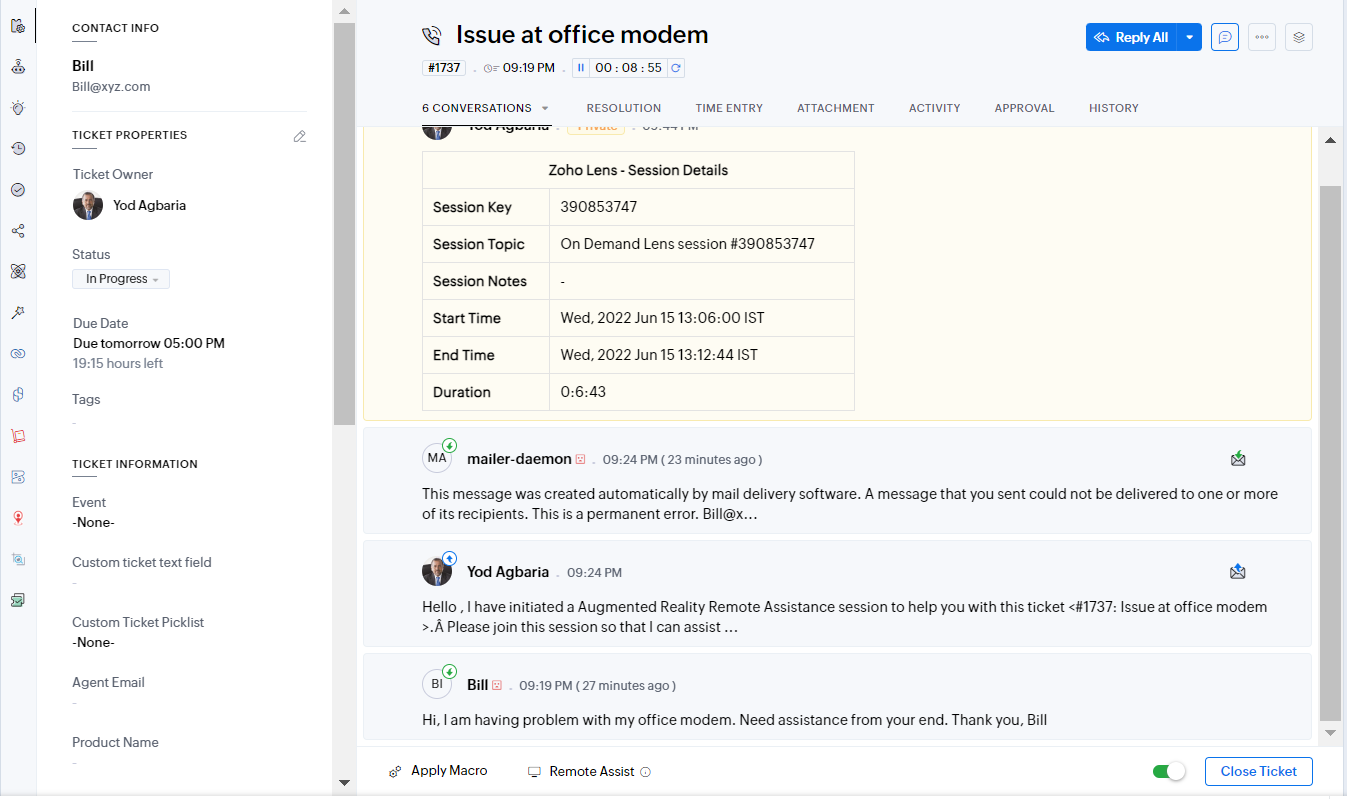This screenshot has height=799, width=1347.
Task: Click the layers stack icon in the header
Action: pos(1299,37)
